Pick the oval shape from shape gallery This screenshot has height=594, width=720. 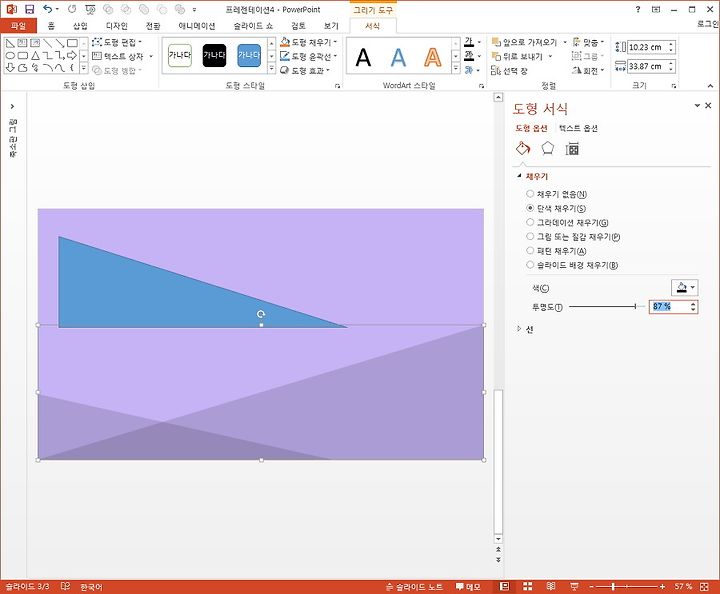[10, 56]
